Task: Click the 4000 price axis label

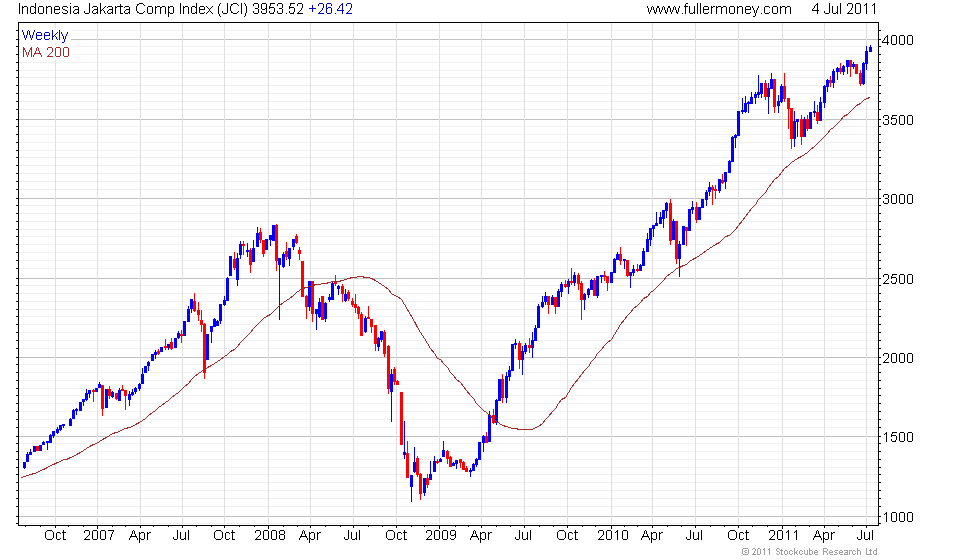Action: pyautogui.click(x=898, y=40)
